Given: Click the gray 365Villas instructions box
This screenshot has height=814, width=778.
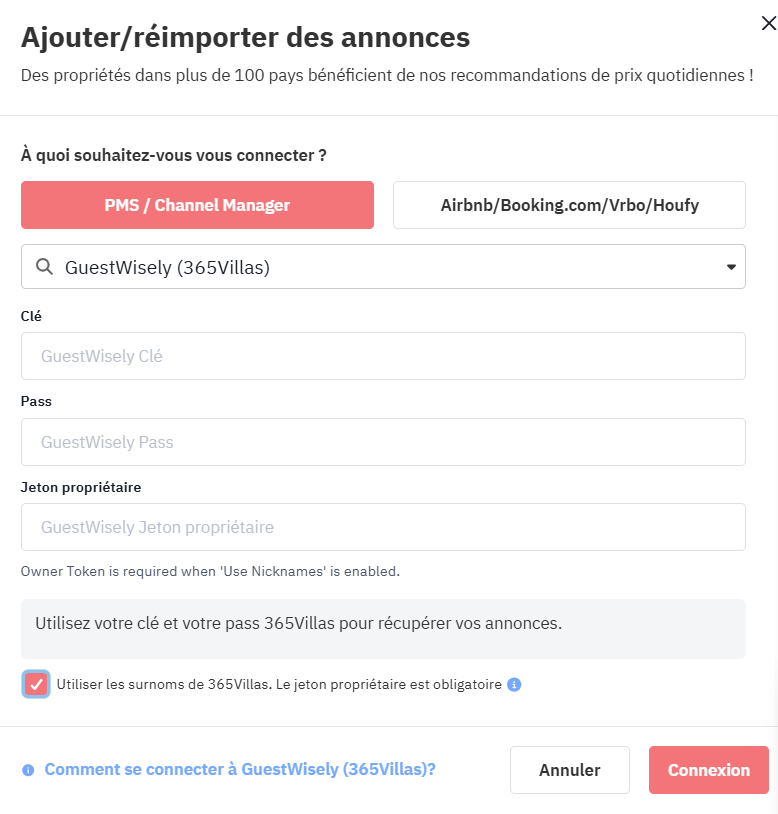Looking at the screenshot, I should [383, 629].
